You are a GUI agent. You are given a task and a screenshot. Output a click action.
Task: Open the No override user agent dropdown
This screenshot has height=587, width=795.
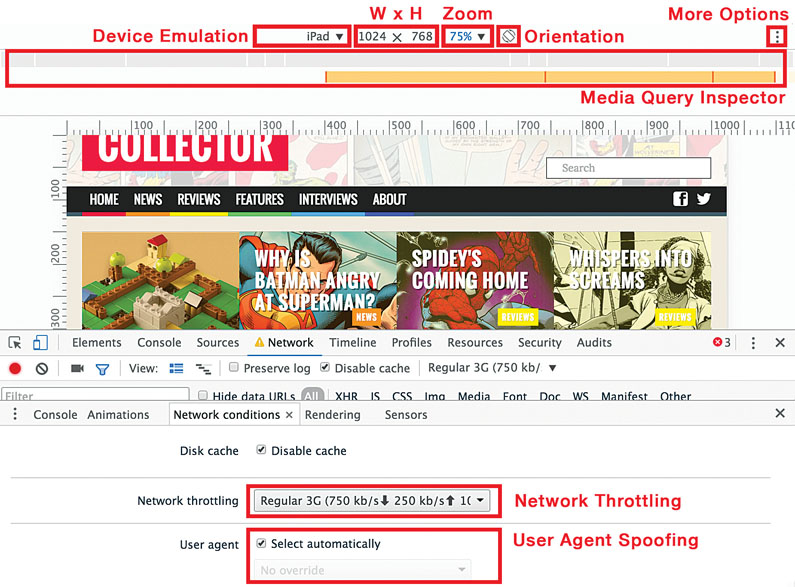(363, 570)
